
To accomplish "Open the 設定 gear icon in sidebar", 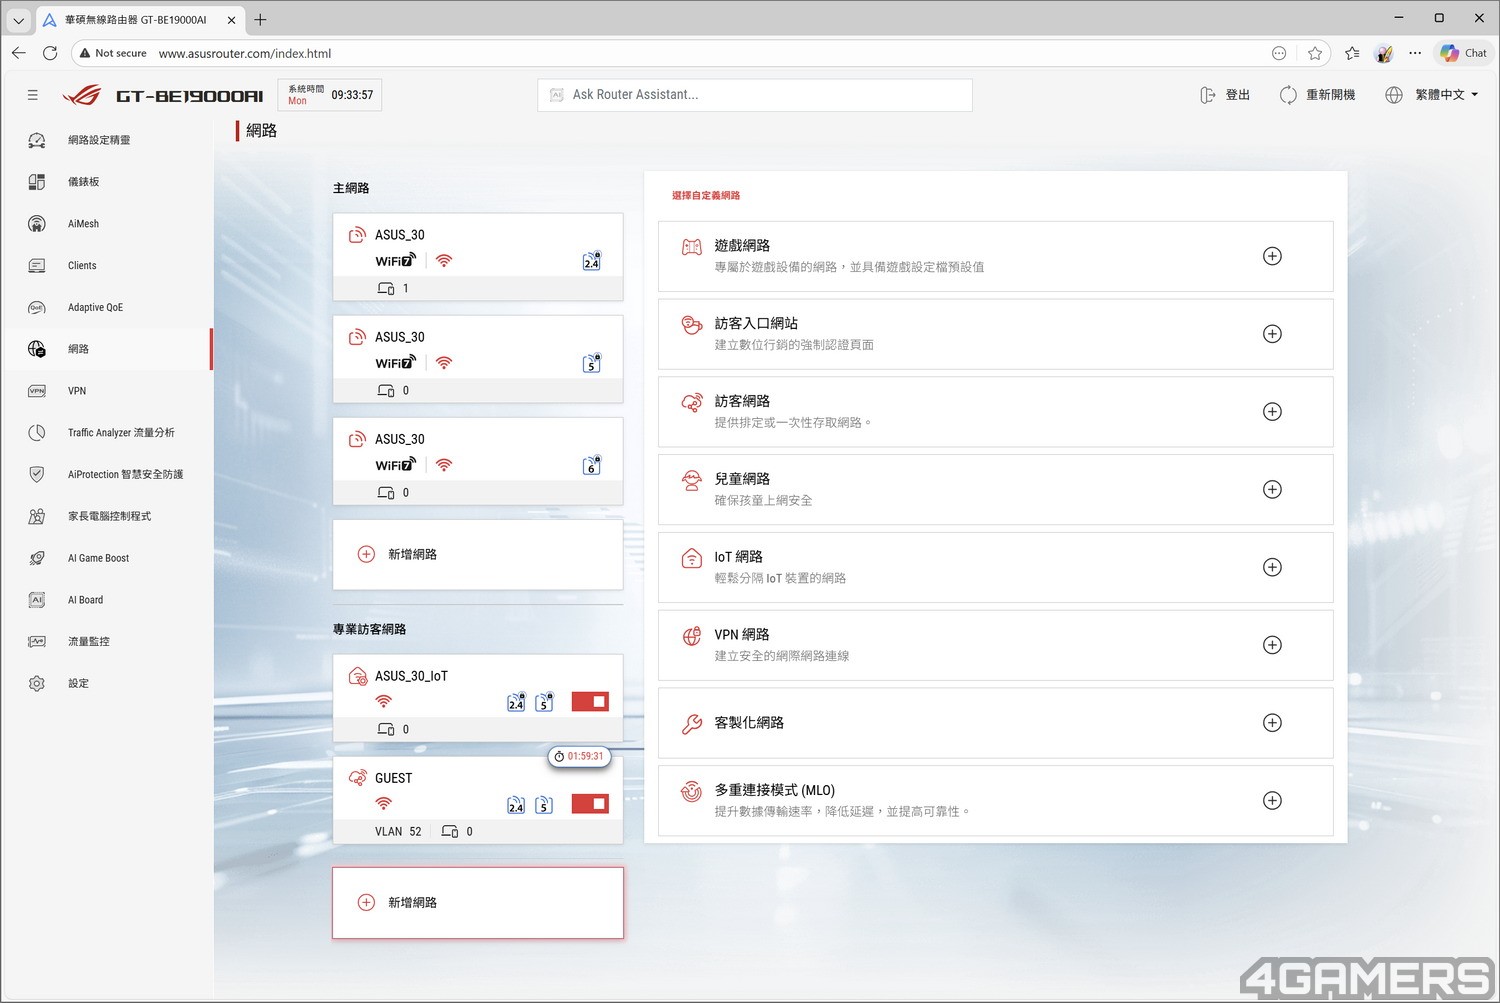I will point(37,683).
